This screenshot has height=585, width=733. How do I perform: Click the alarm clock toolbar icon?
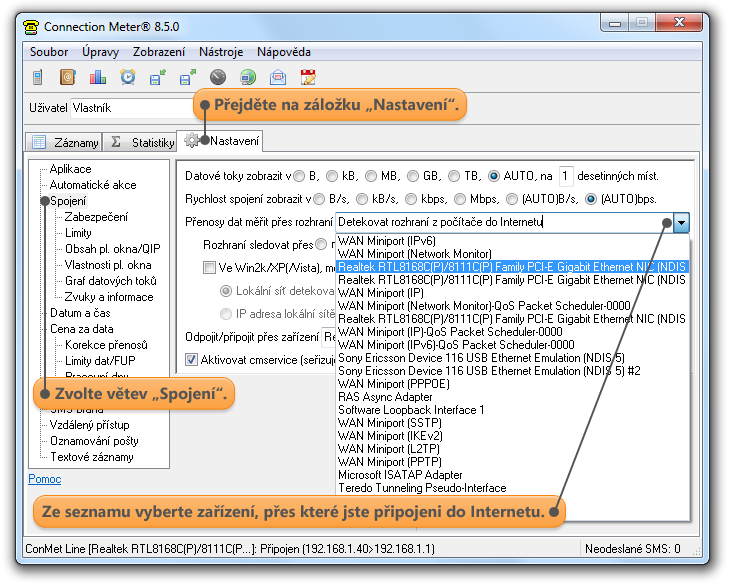128,77
